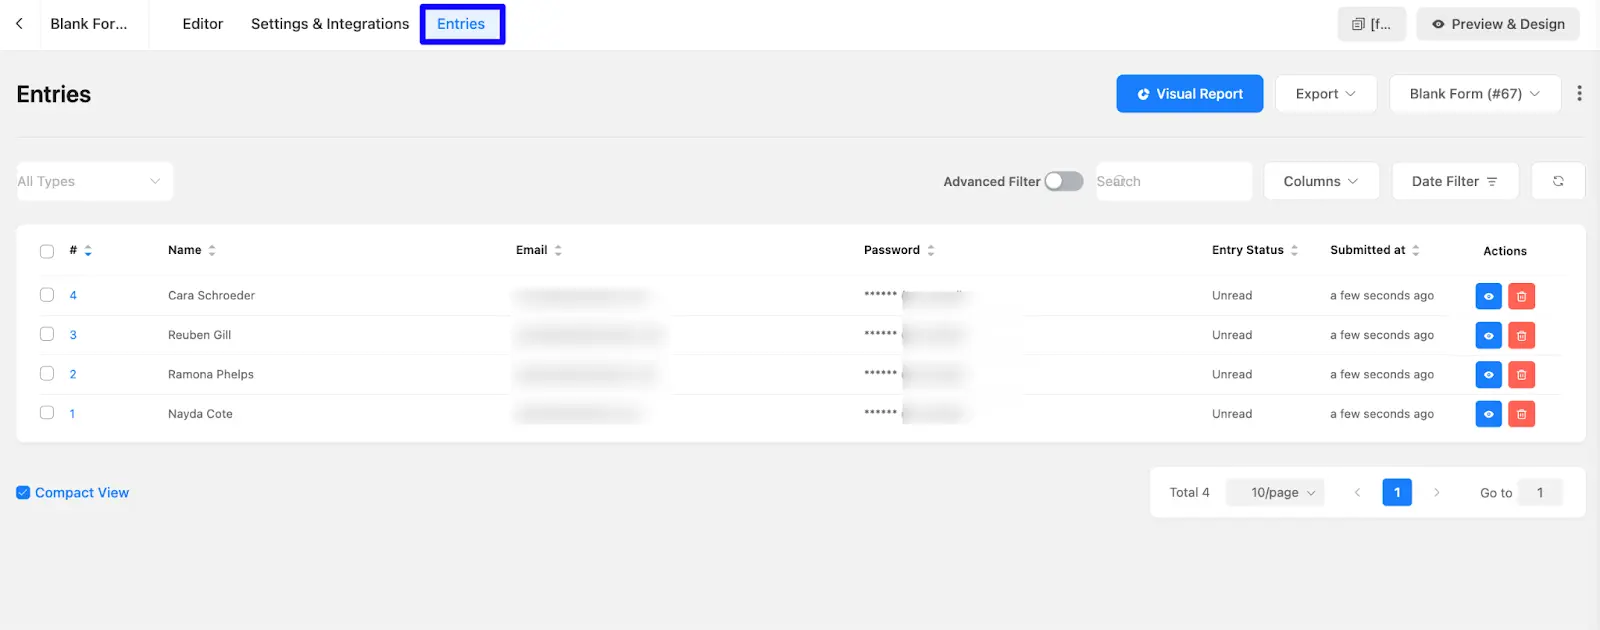The image size is (1600, 630).
Task: Switch to the Editor tab
Action: 202,24
